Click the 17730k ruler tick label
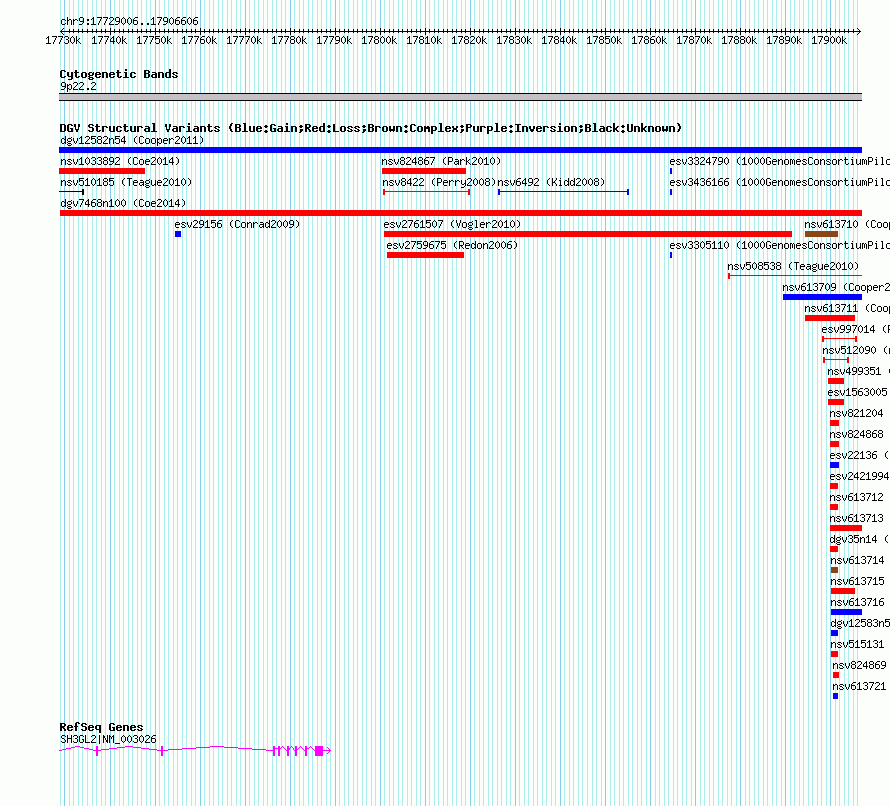 pos(63,40)
